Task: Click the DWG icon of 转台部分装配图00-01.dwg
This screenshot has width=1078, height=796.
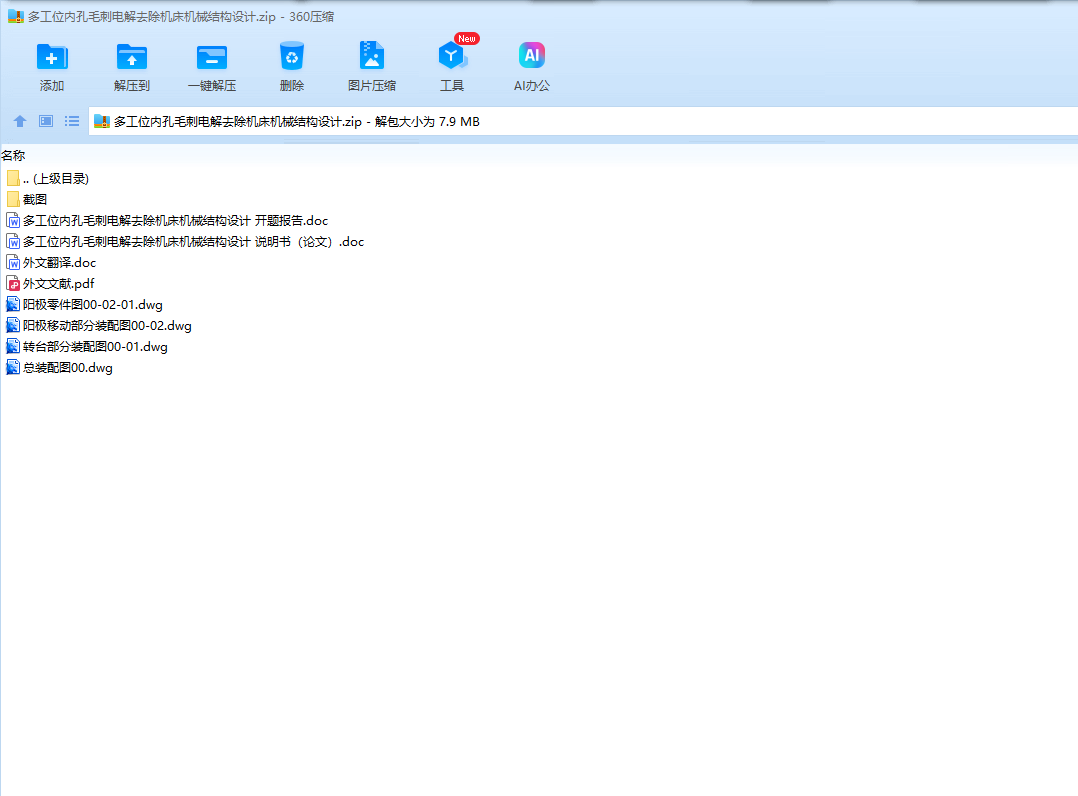Action: 13,346
